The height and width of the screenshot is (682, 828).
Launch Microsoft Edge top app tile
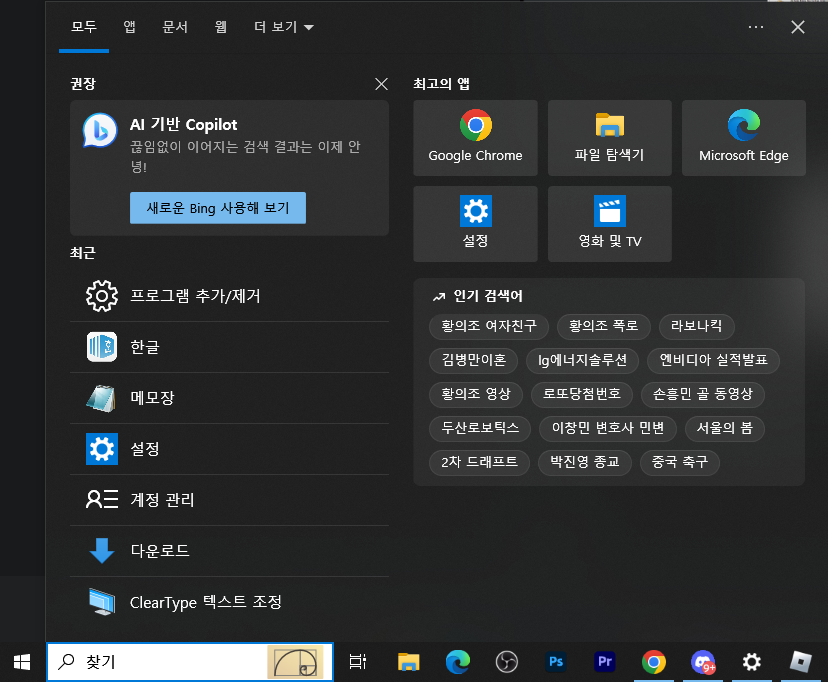[x=744, y=138]
